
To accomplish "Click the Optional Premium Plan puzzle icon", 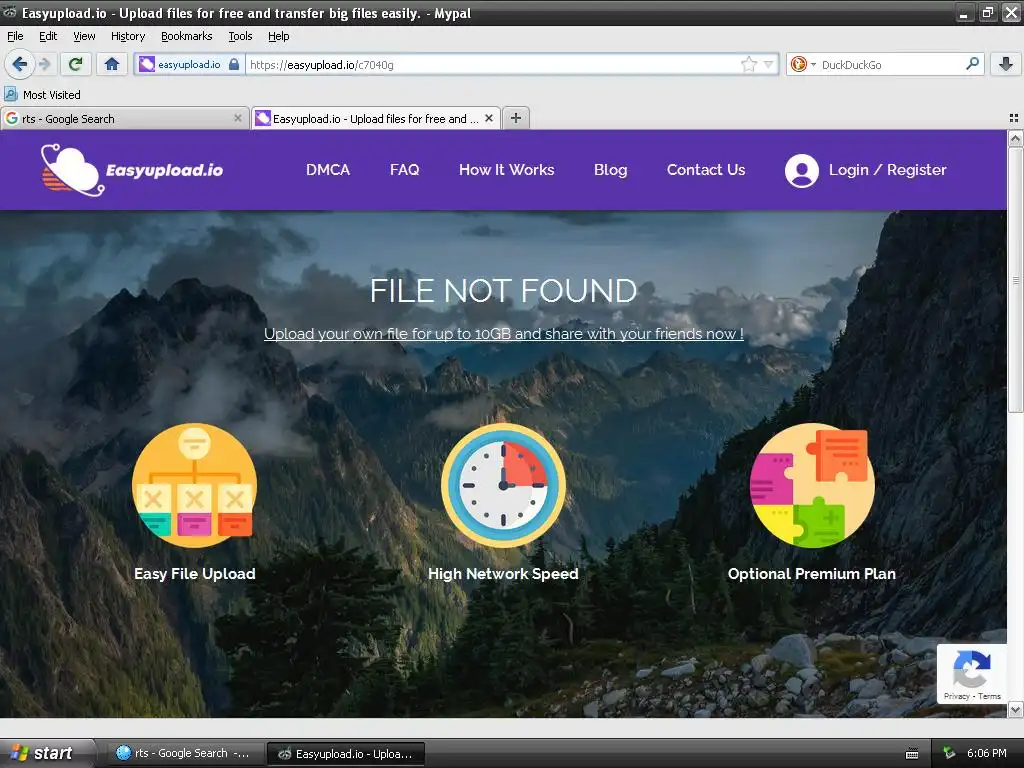I will point(812,485).
